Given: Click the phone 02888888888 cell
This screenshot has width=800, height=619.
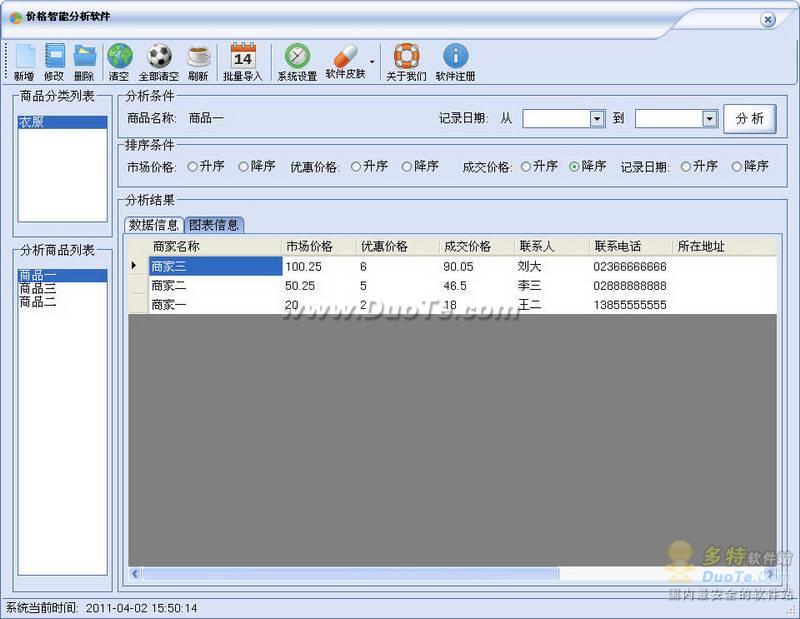Looking at the screenshot, I should [x=632, y=286].
